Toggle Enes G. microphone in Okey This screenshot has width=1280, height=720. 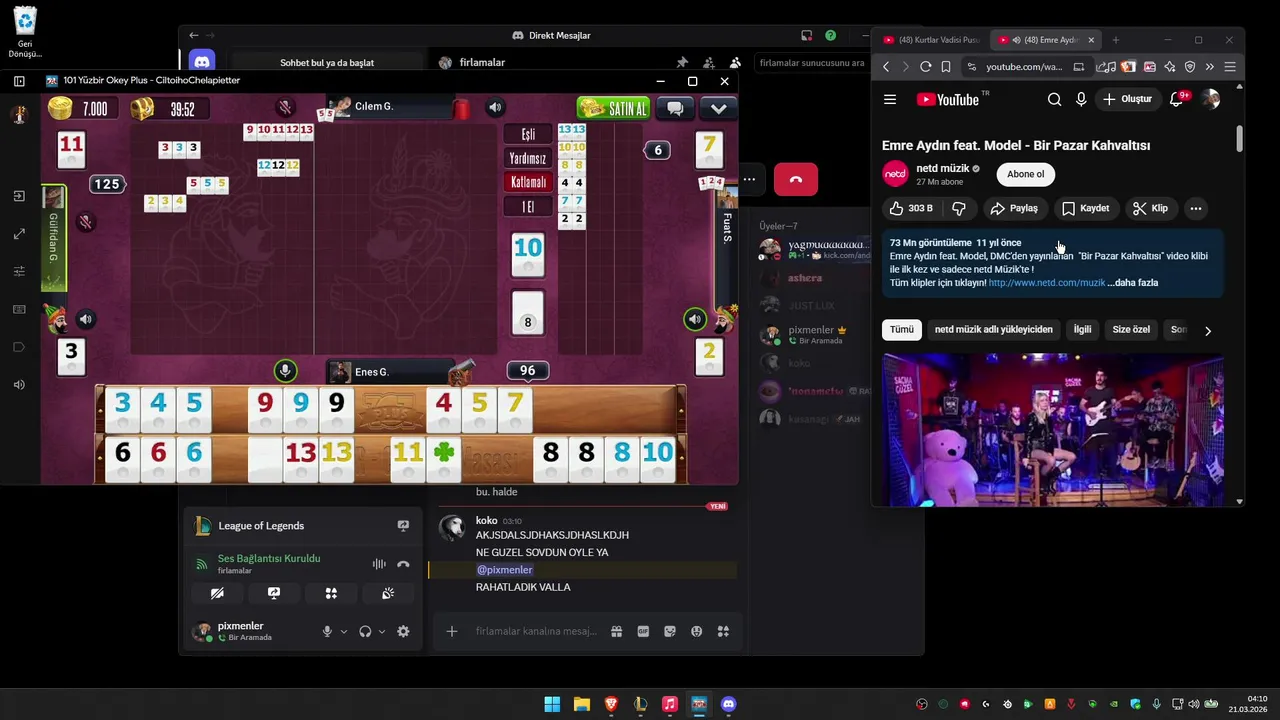pos(285,372)
